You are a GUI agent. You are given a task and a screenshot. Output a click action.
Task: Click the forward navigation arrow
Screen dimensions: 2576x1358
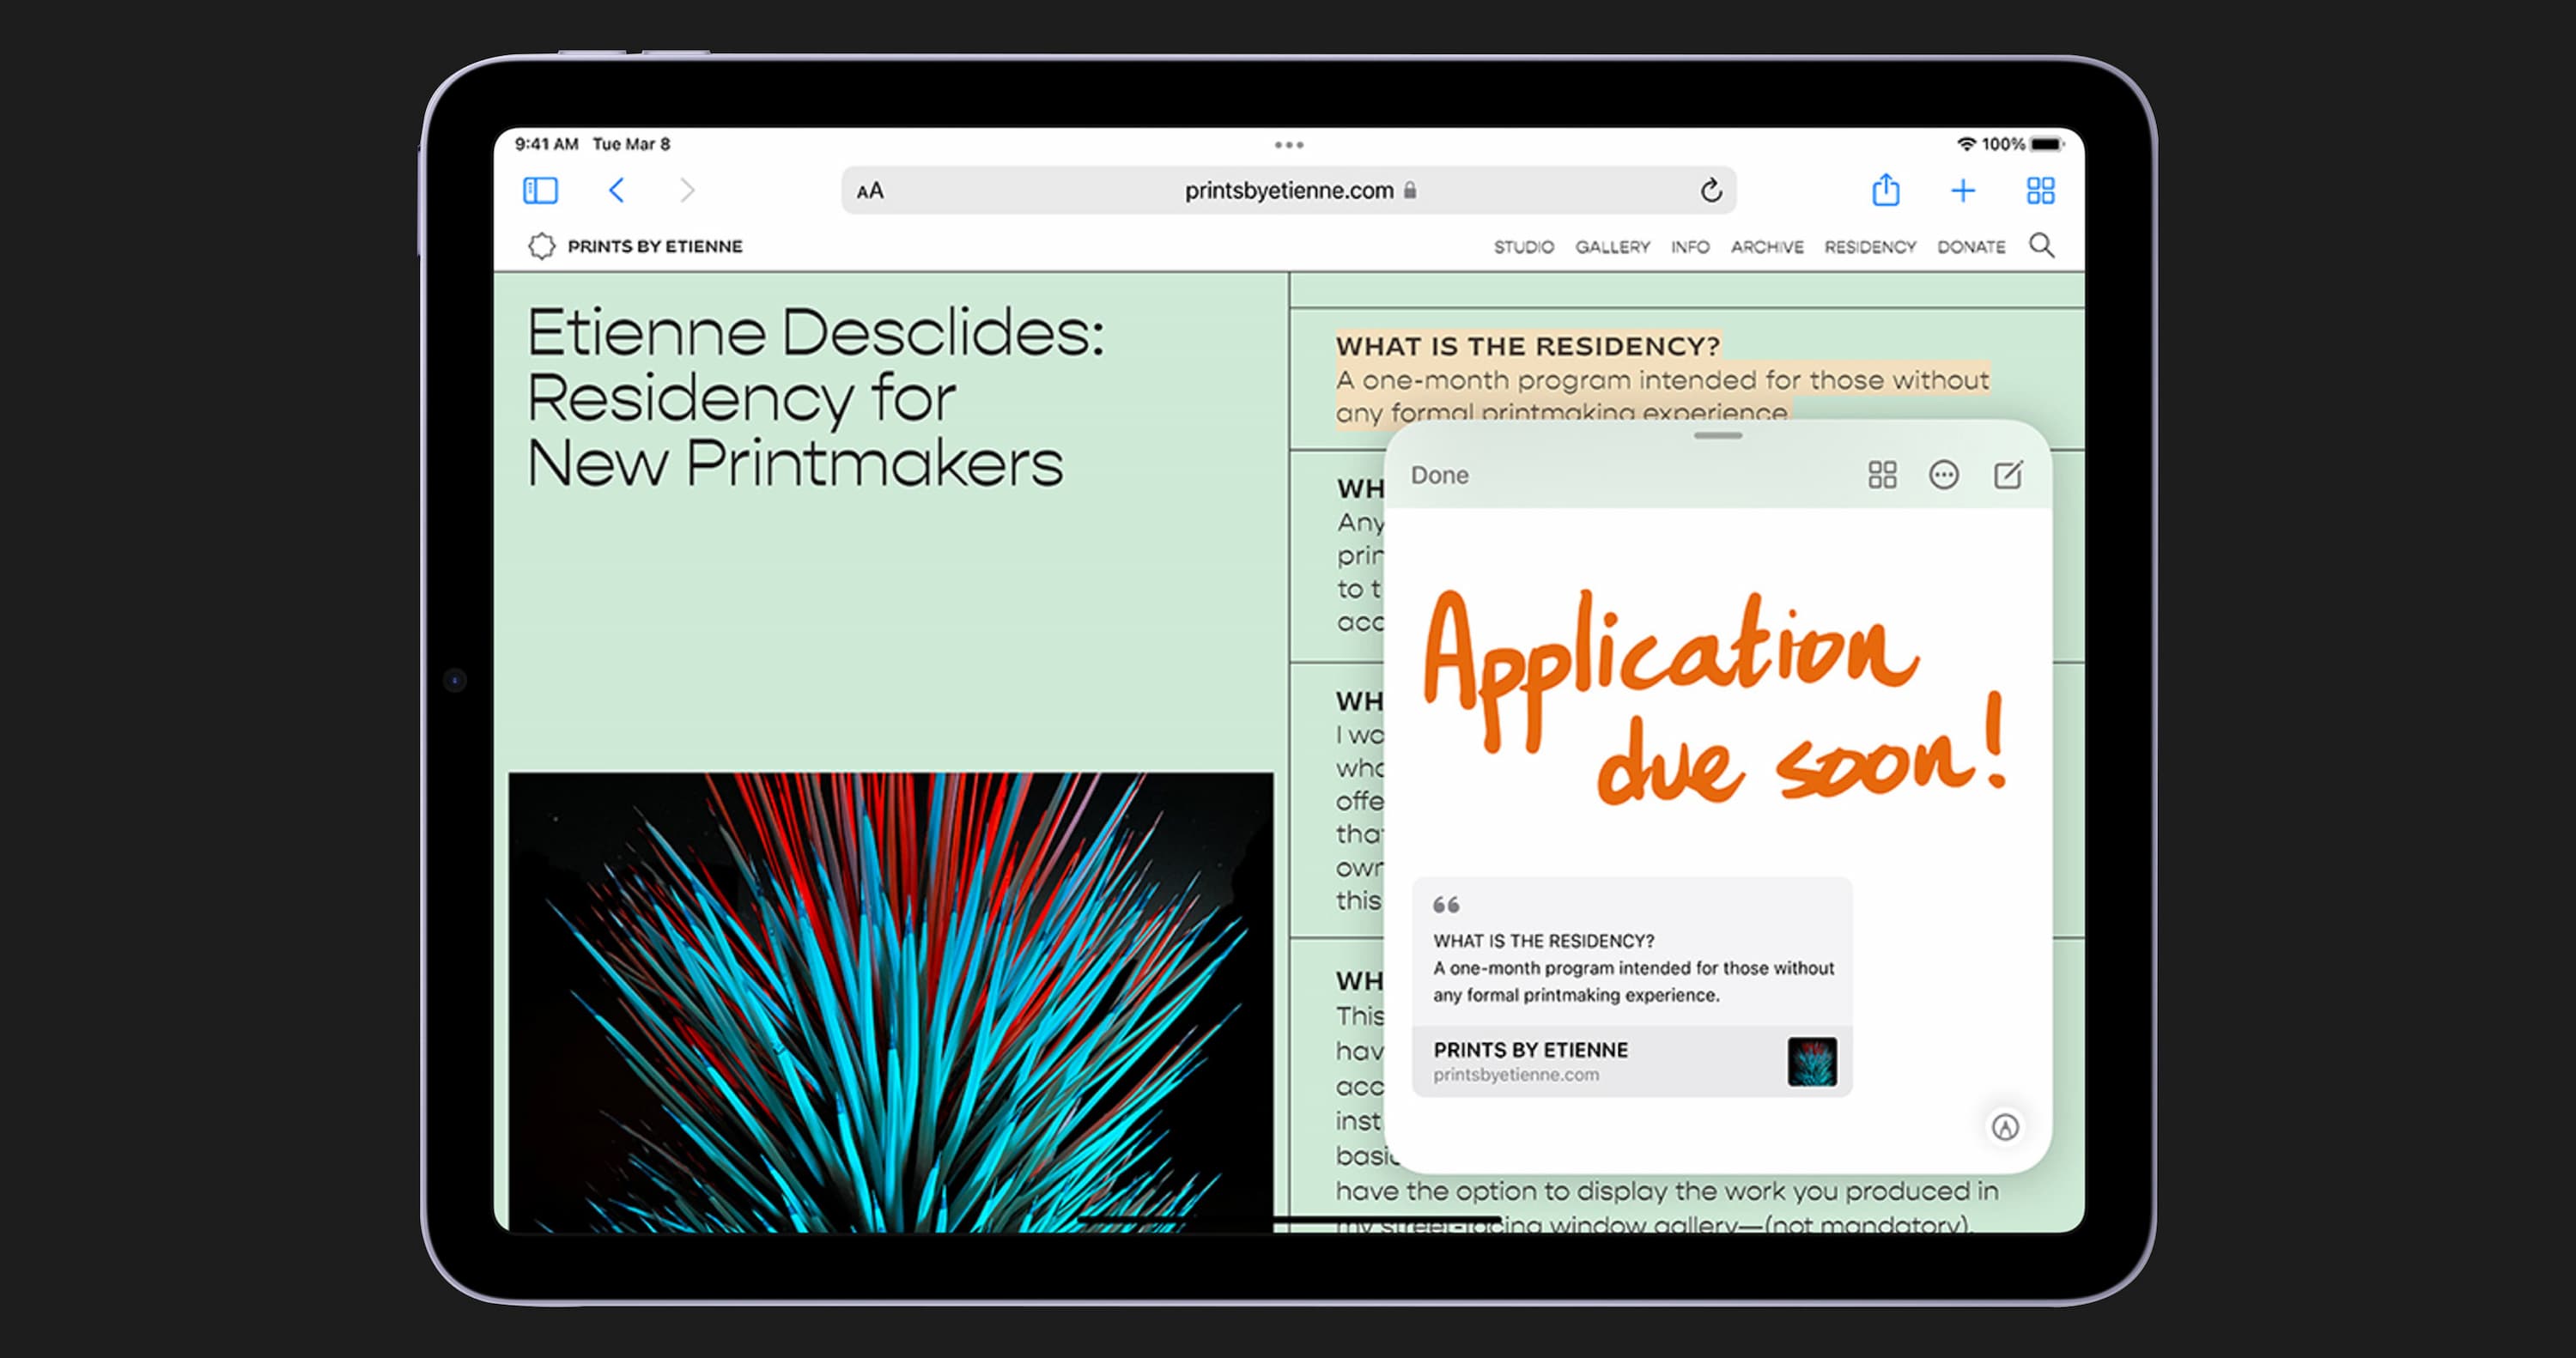click(687, 190)
